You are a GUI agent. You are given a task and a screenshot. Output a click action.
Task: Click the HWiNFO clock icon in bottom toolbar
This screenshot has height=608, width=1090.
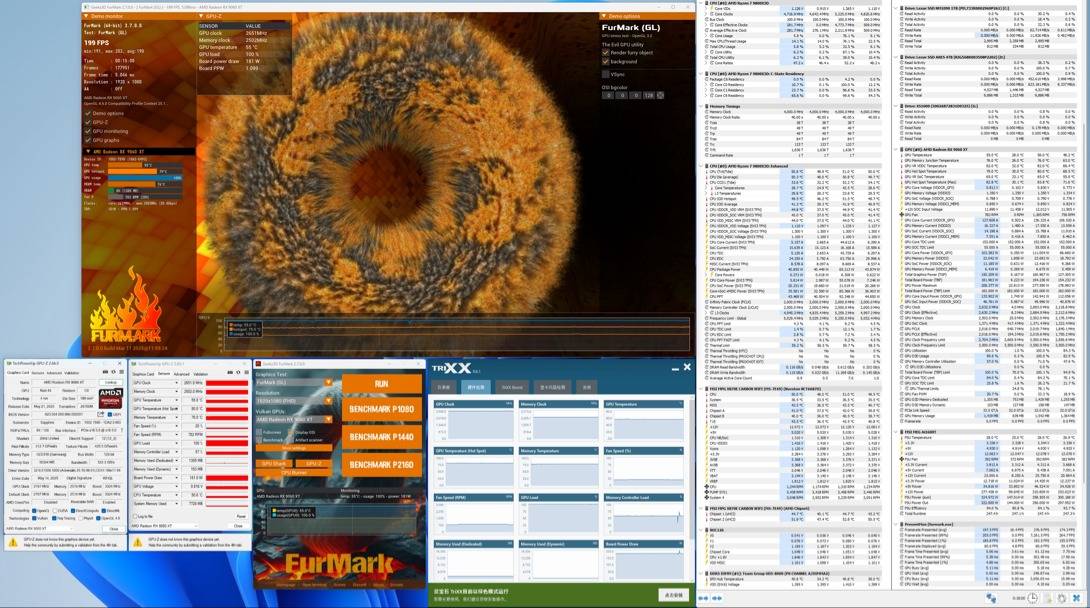point(1032,598)
